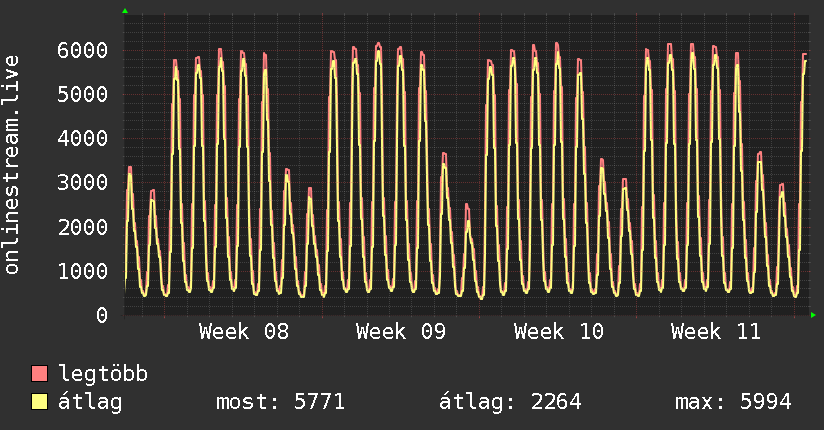Click the yellow átlag legend swatch
This screenshot has height=430, width=824.
pyautogui.click(x=40, y=402)
